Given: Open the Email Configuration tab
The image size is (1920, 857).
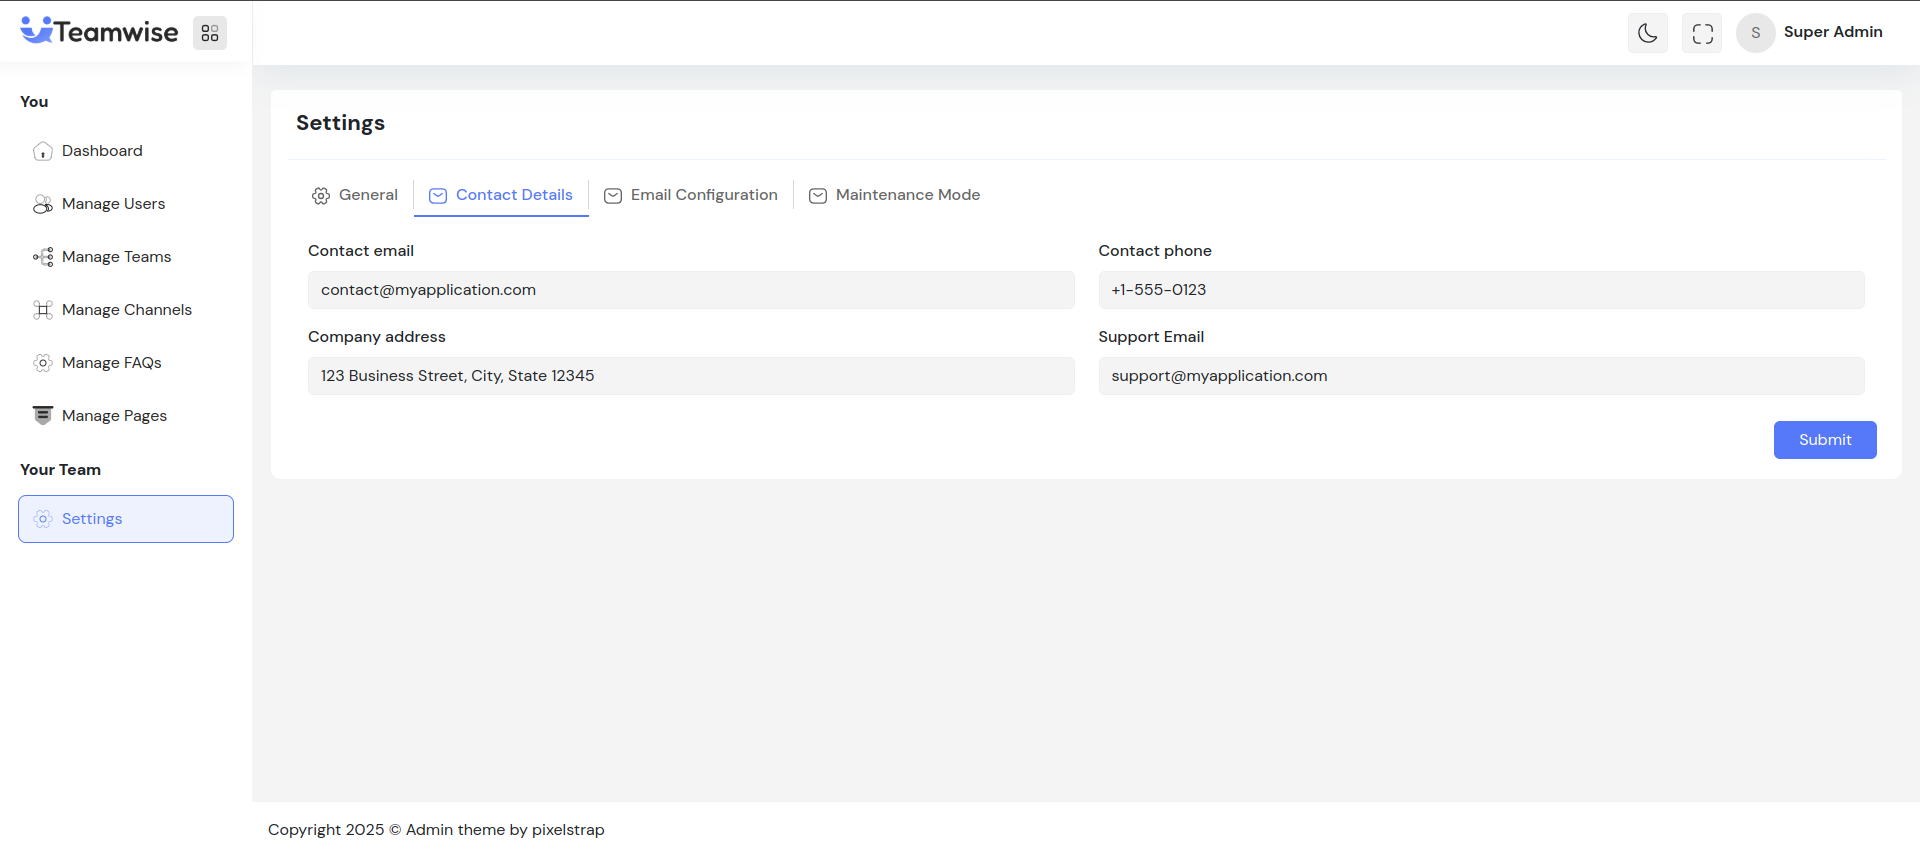Looking at the screenshot, I should pos(691,195).
